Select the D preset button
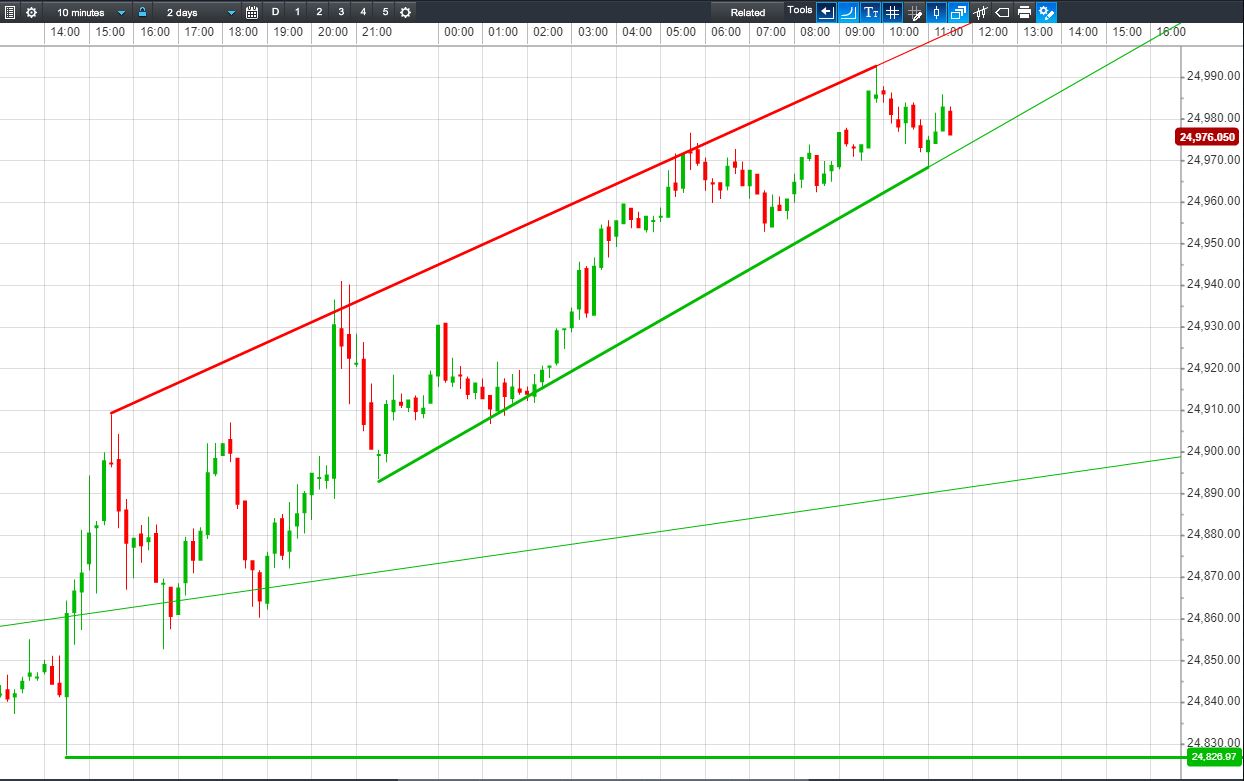 click(x=275, y=12)
